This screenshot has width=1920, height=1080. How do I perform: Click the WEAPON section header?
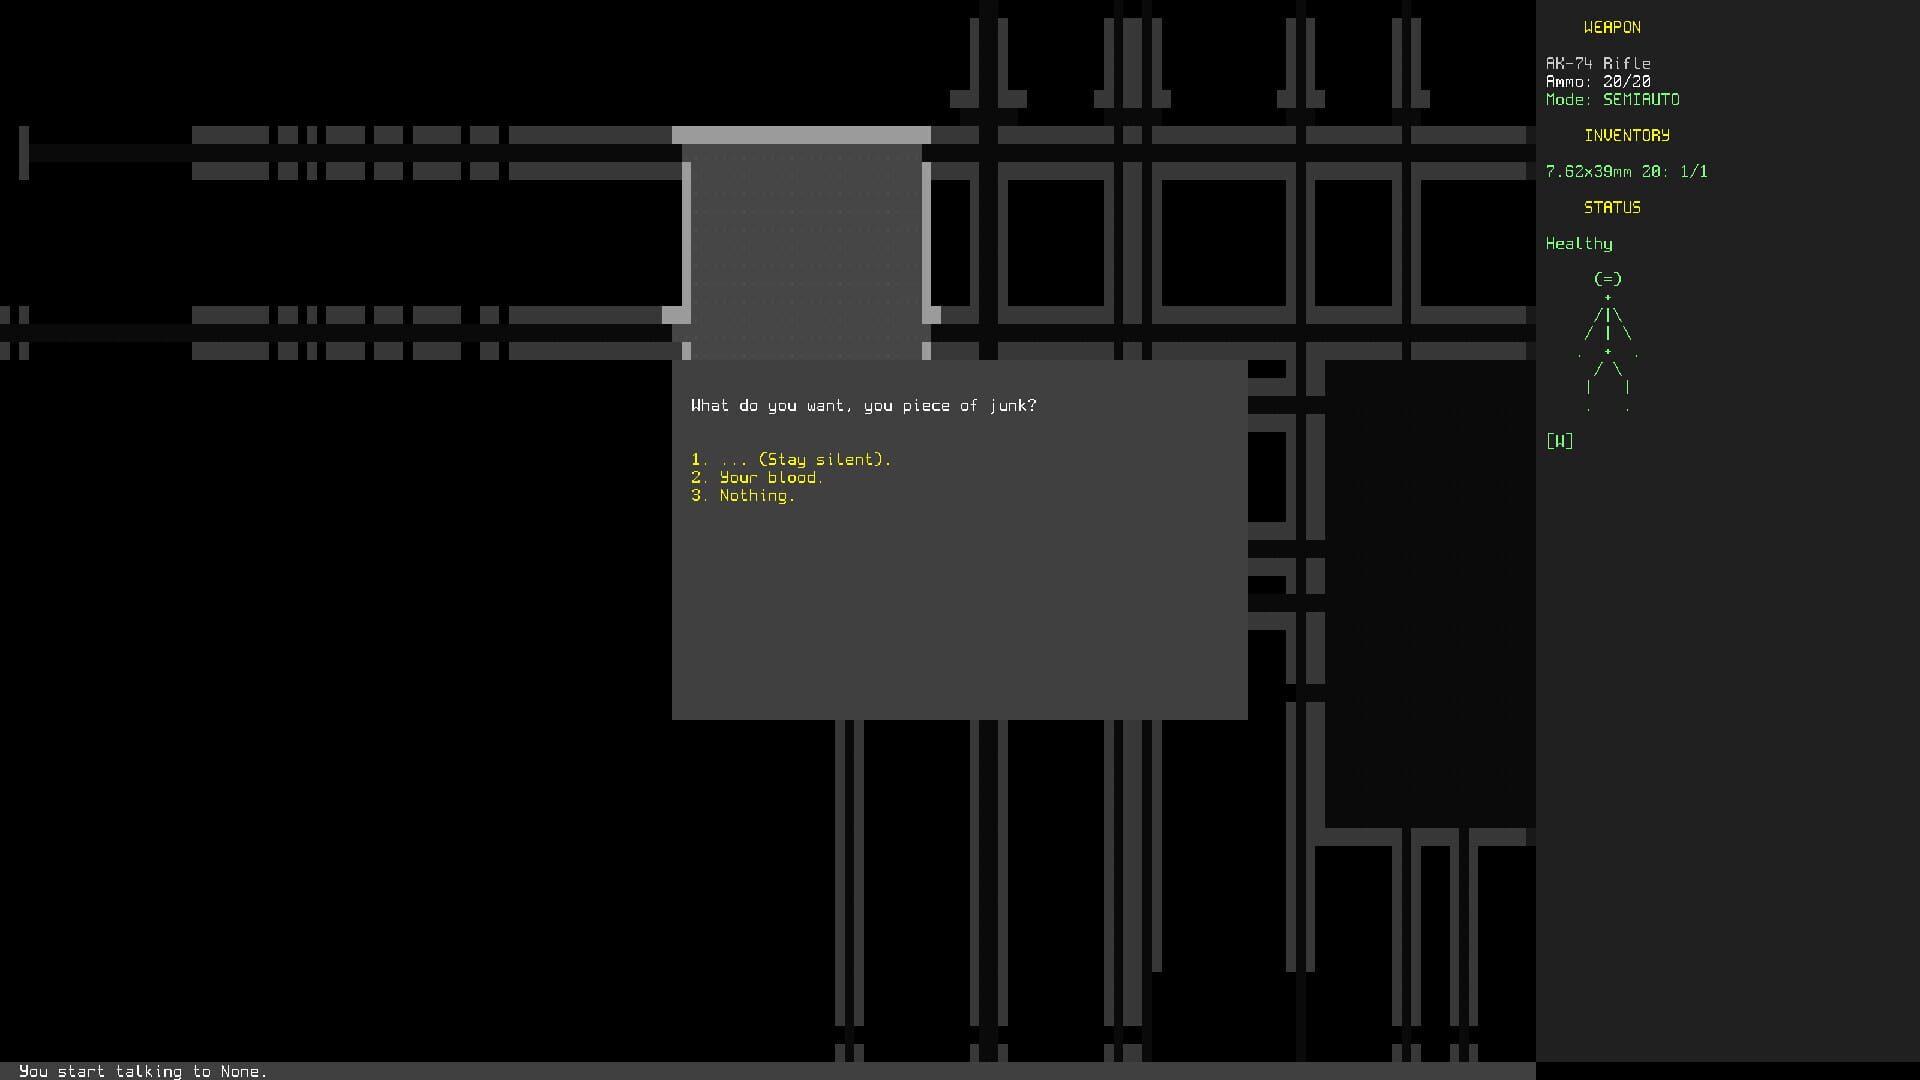1612,27
